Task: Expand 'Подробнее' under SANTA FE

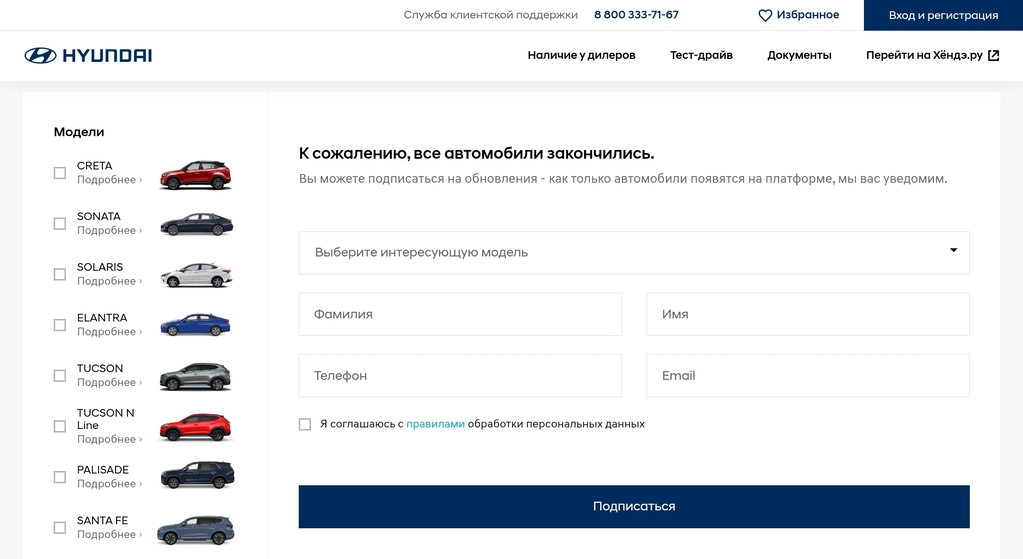Action: [109, 534]
